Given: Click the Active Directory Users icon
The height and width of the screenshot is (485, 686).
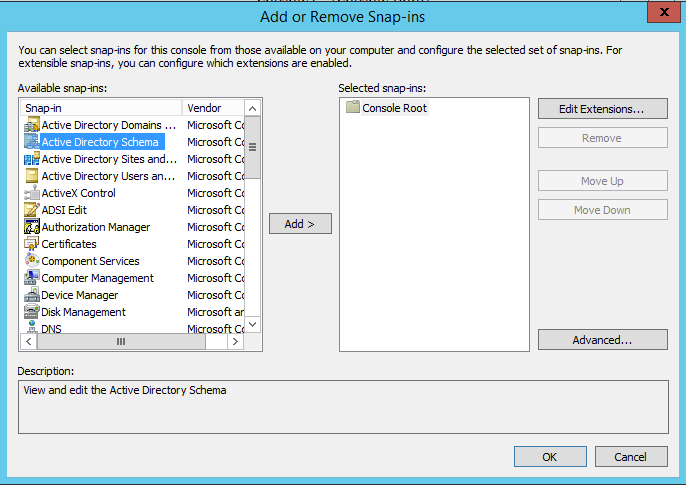Looking at the screenshot, I should coord(32,176).
